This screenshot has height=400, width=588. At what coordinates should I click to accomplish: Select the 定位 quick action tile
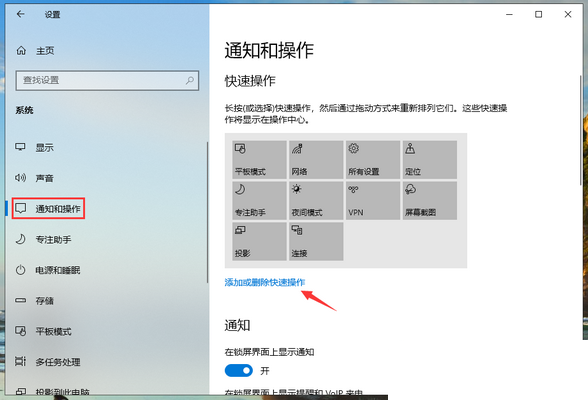[x=430, y=160]
